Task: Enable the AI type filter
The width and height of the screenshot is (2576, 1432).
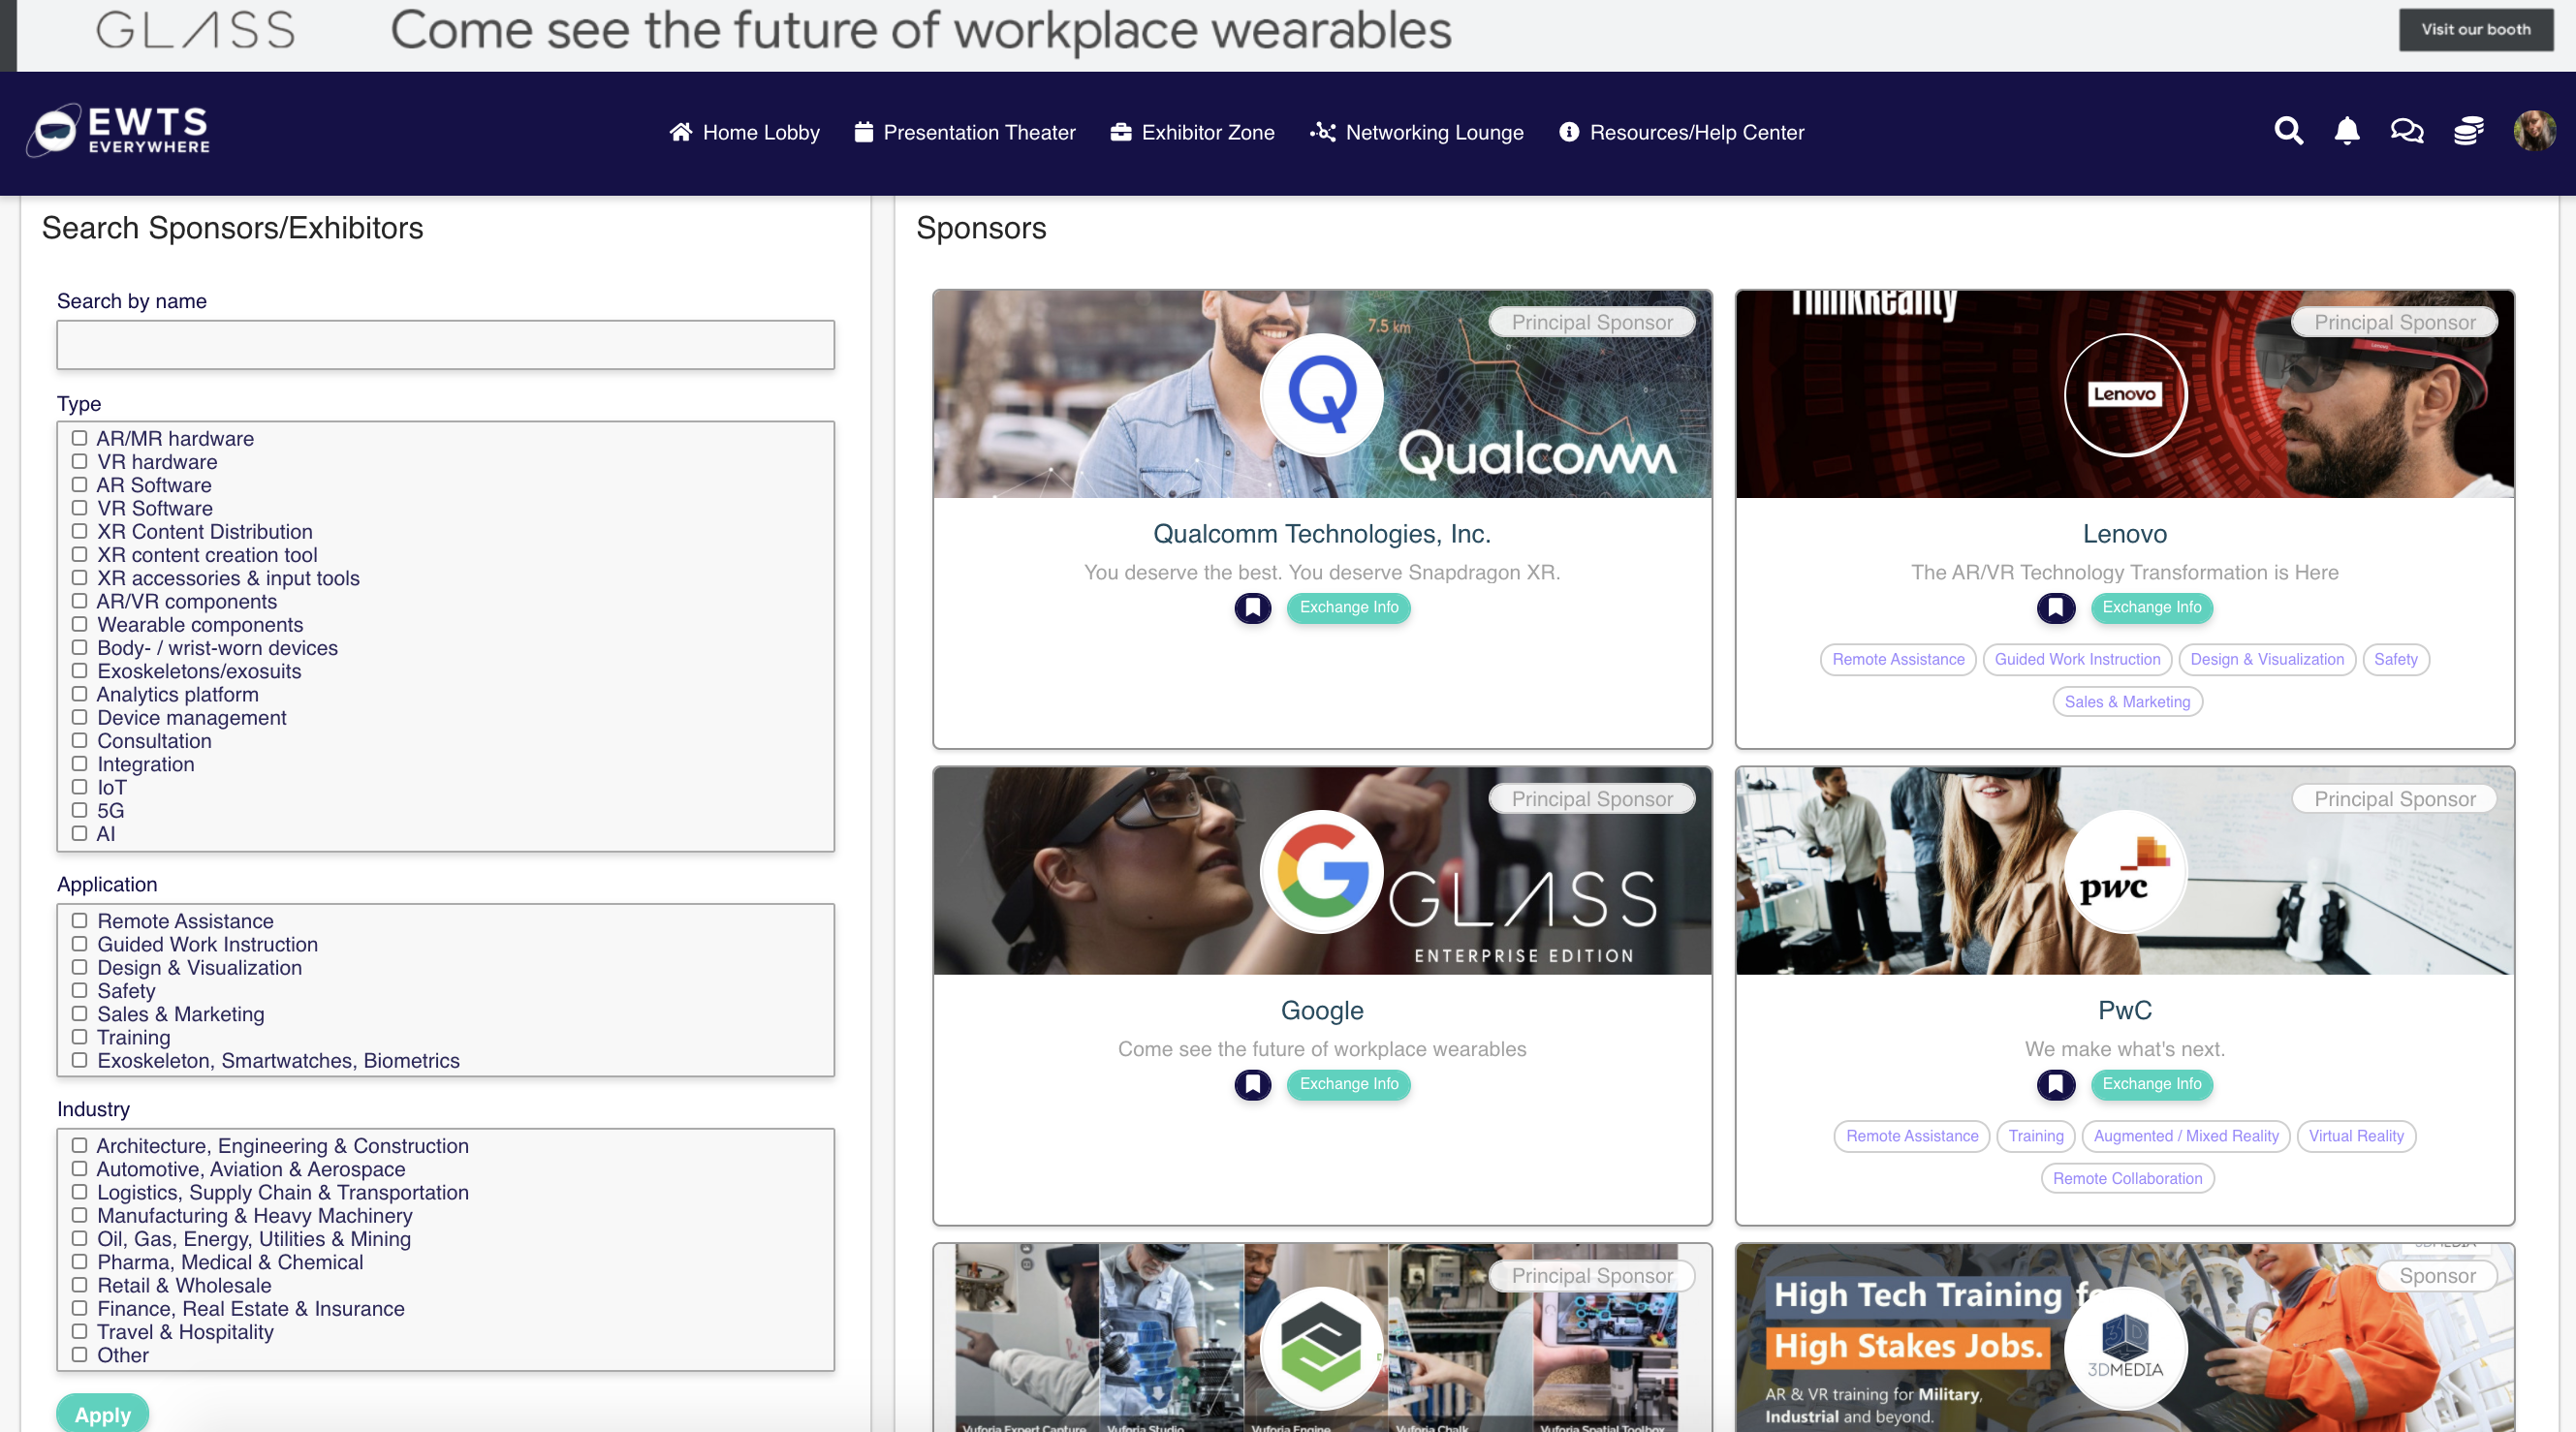Action: [x=80, y=833]
